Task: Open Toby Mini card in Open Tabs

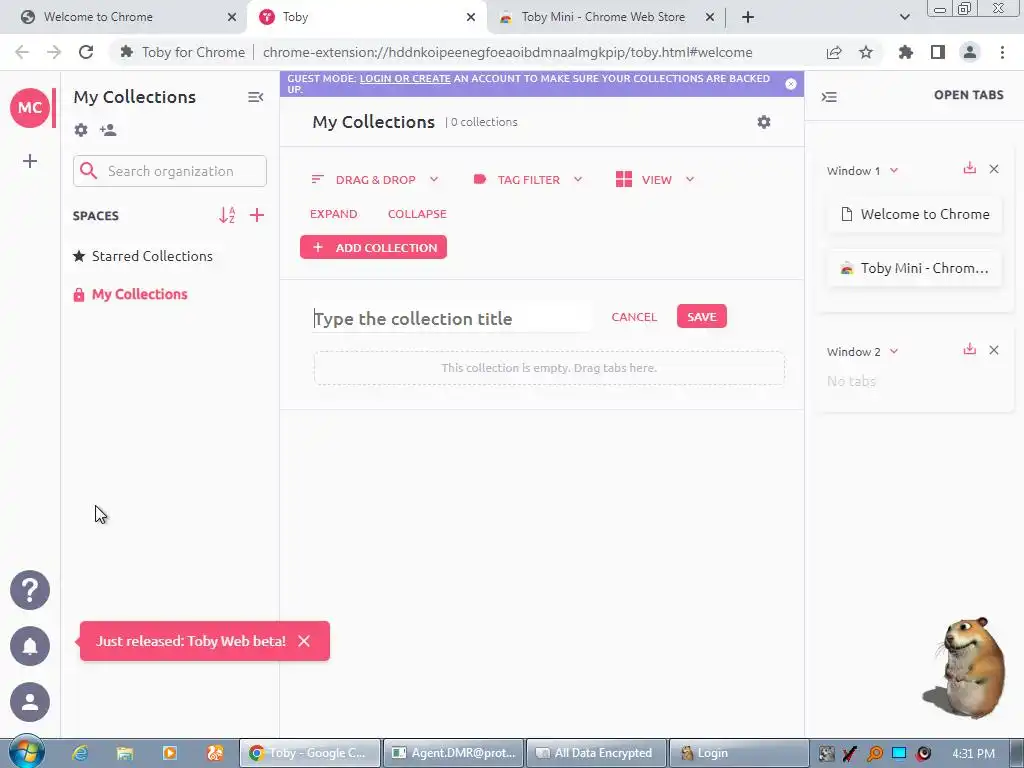Action: 914,268
